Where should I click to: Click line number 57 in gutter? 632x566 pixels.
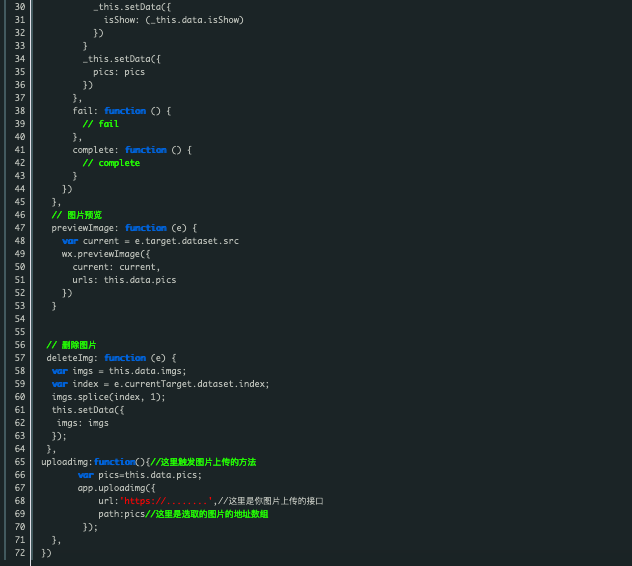pos(20,358)
